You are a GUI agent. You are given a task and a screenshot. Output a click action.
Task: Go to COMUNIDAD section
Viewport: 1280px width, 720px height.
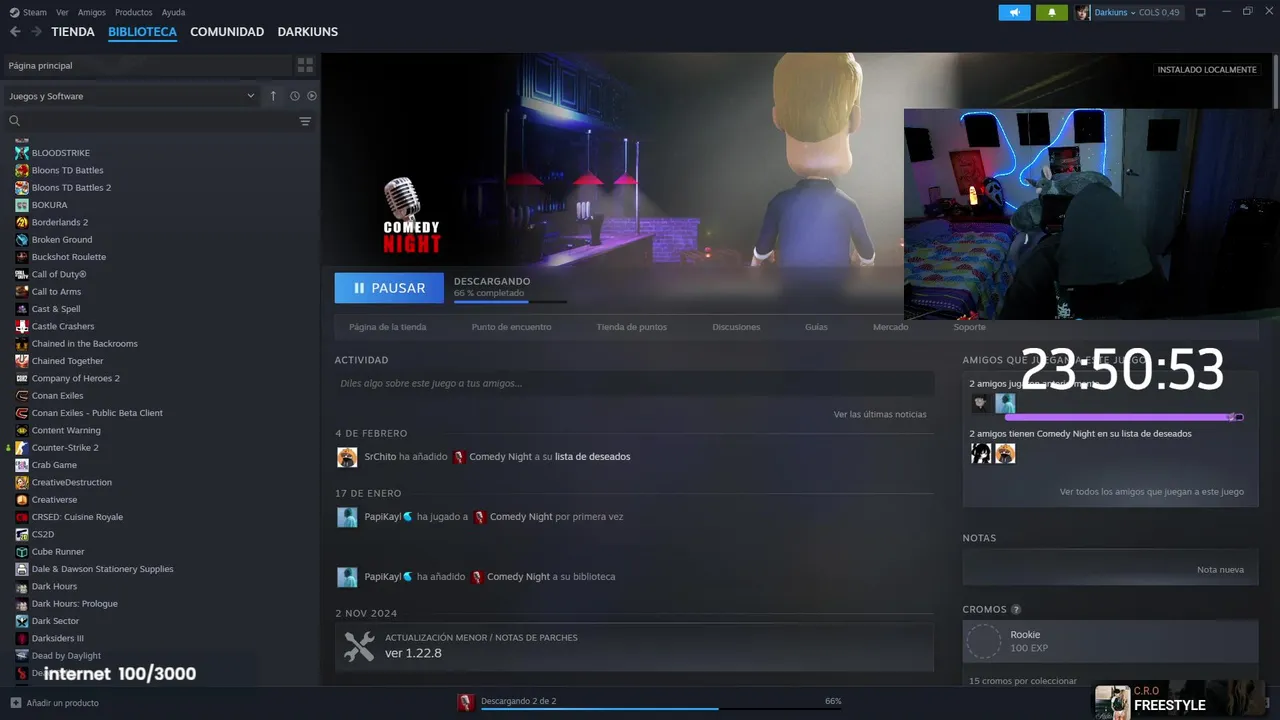pos(227,32)
